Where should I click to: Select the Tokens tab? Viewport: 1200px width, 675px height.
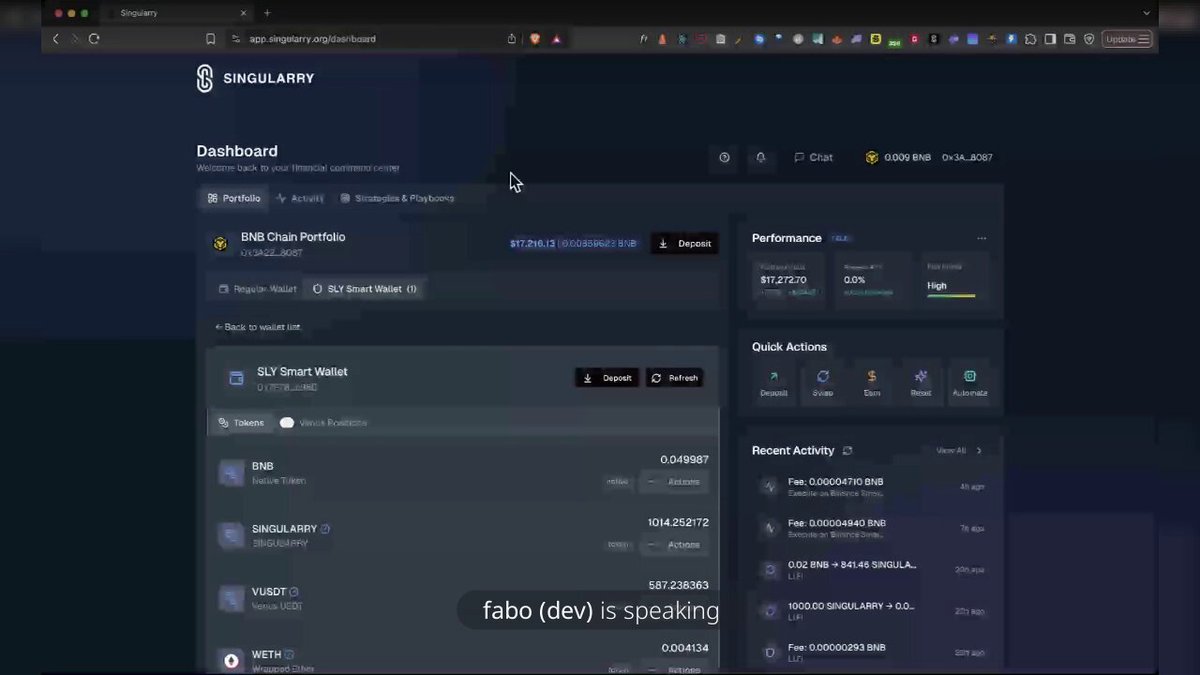[241, 423]
